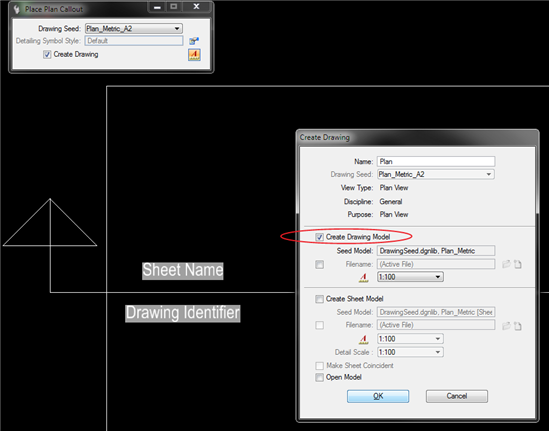Click the Name input field containing Plan
The image size is (549, 431).
(x=436, y=161)
